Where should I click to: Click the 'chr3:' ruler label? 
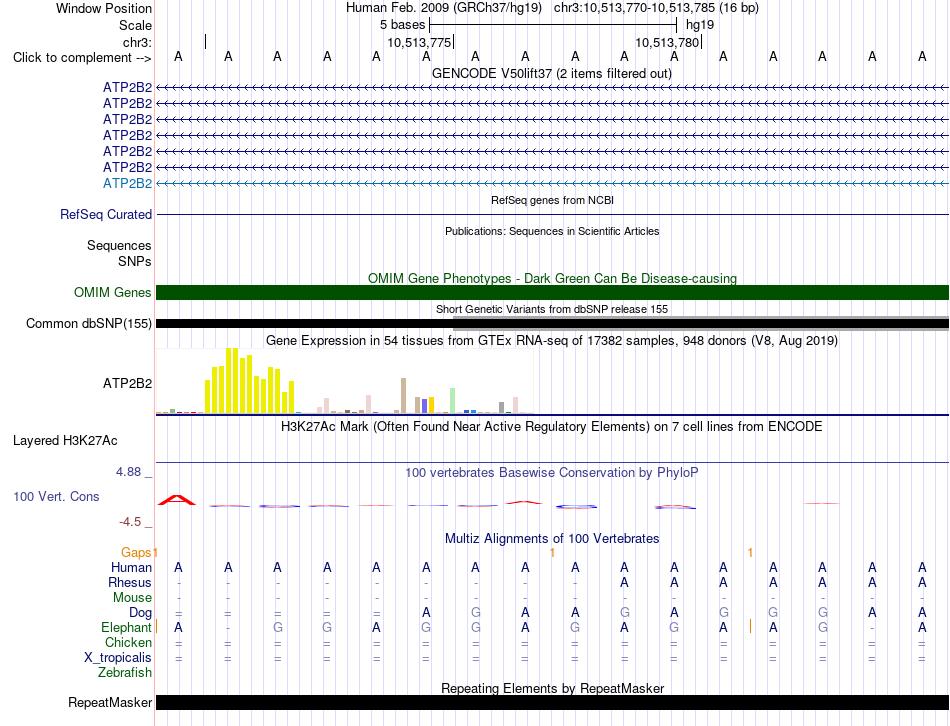click(x=137, y=42)
